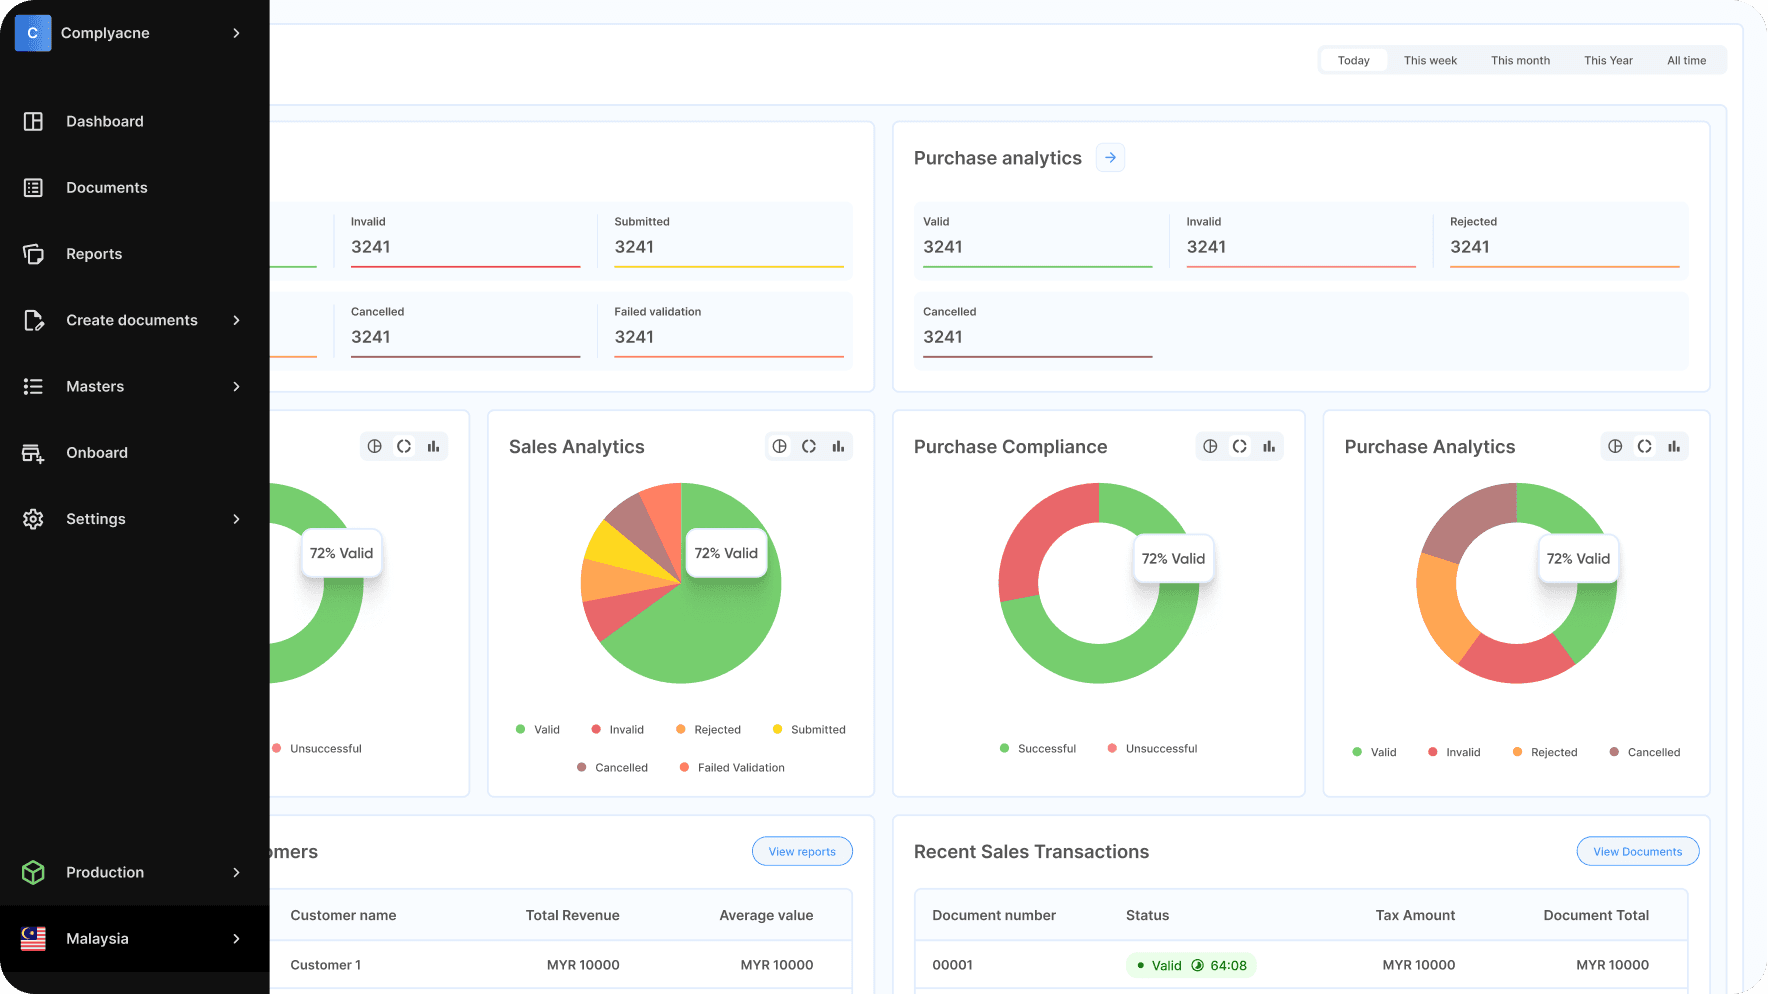Switch Sales Analytics to bar chart view
This screenshot has height=994, width=1768.
pos(838,446)
